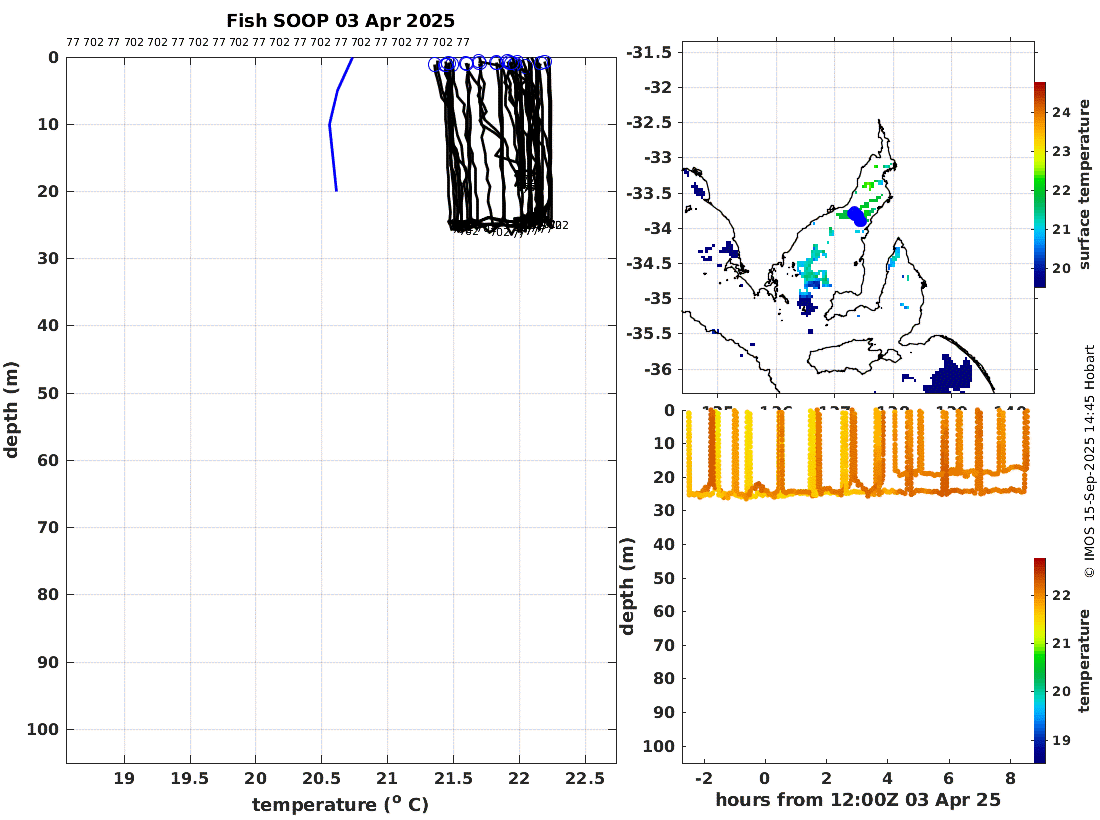This screenshot has height=820, width=1100.
Task: Click the '-31.5' latitude tick label
Action: [x=649, y=53]
